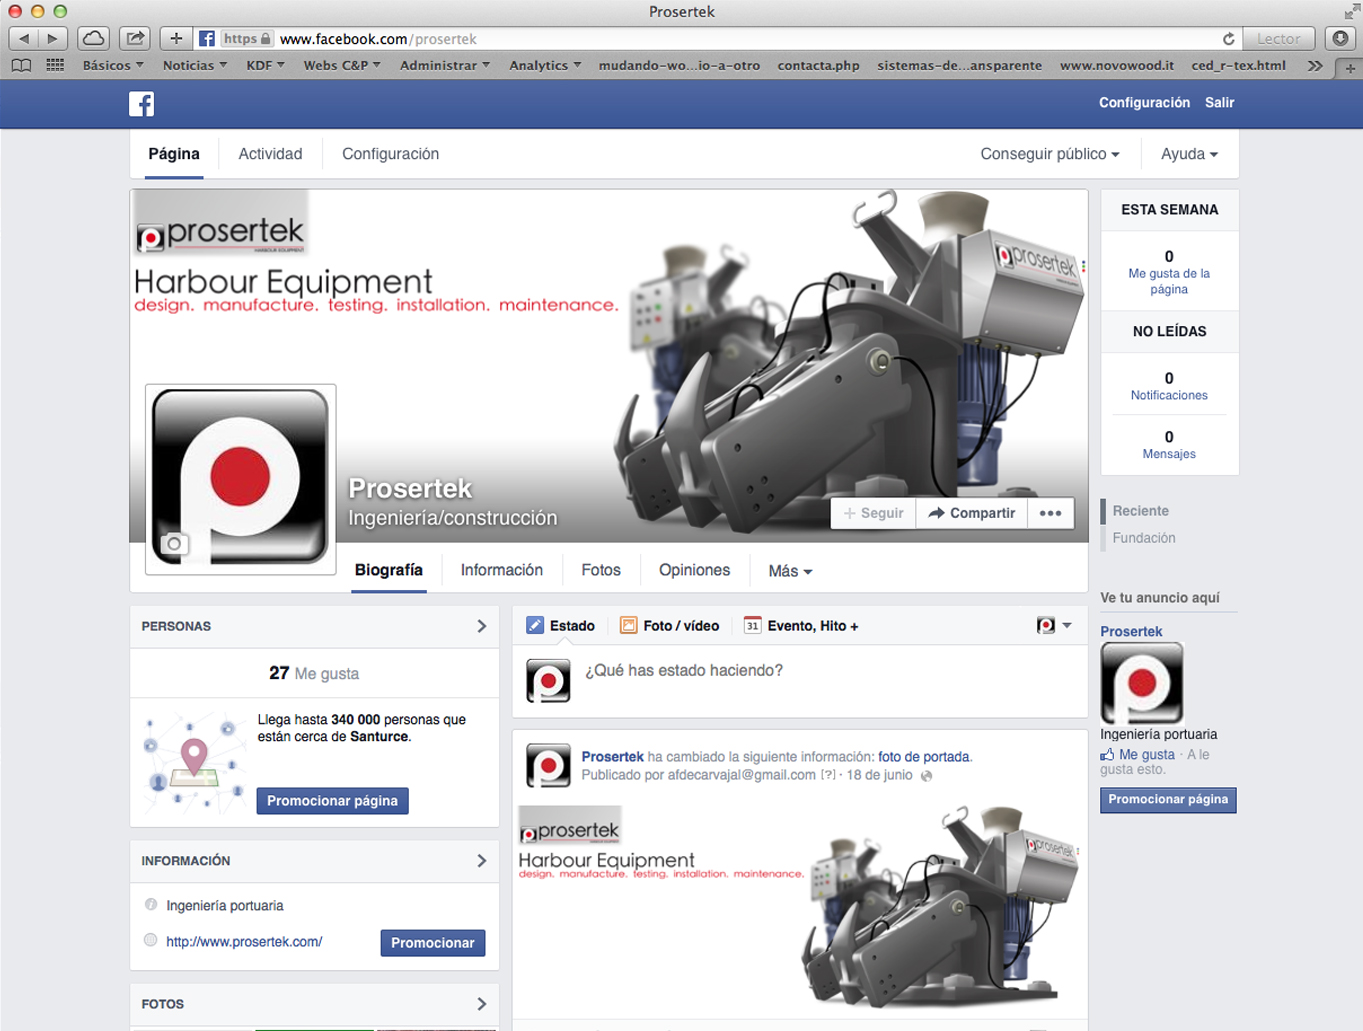Open the Conseguir público dropdown
Image resolution: width=1363 pixels, height=1031 pixels.
pyautogui.click(x=1049, y=154)
